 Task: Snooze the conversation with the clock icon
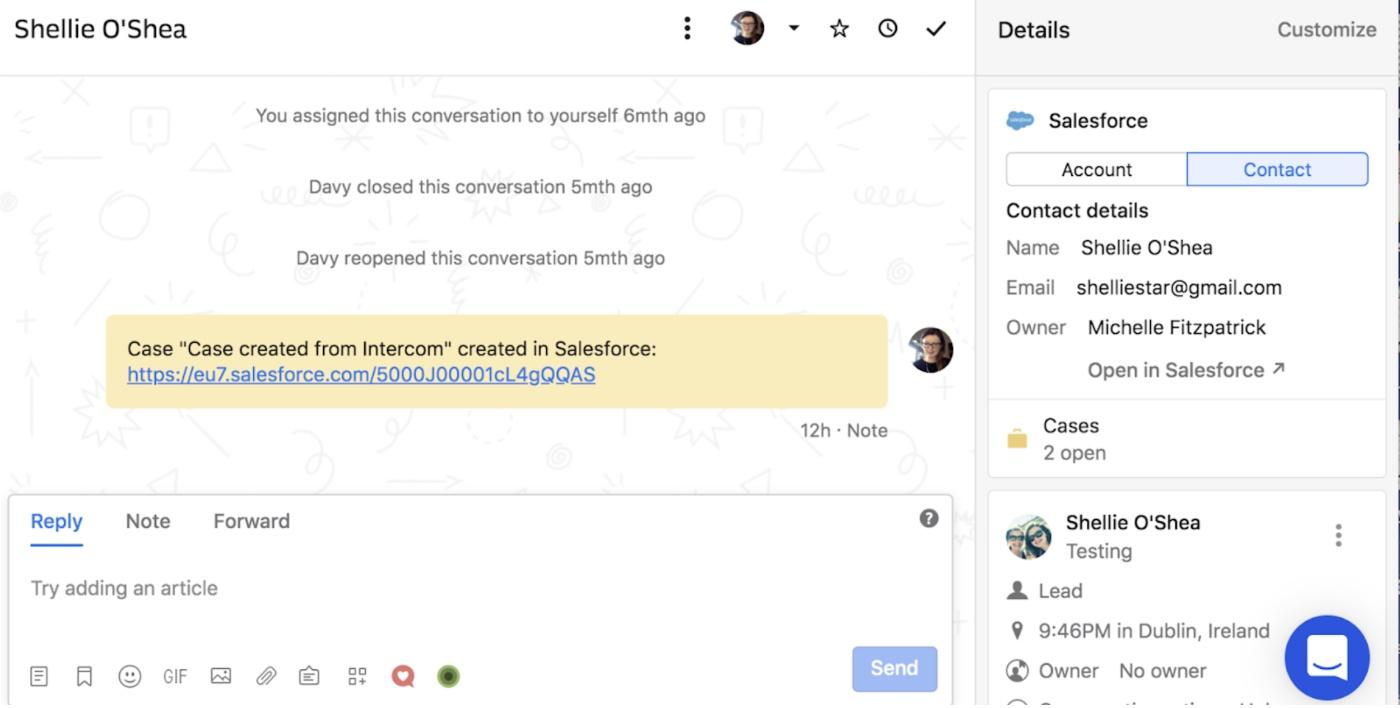888,28
